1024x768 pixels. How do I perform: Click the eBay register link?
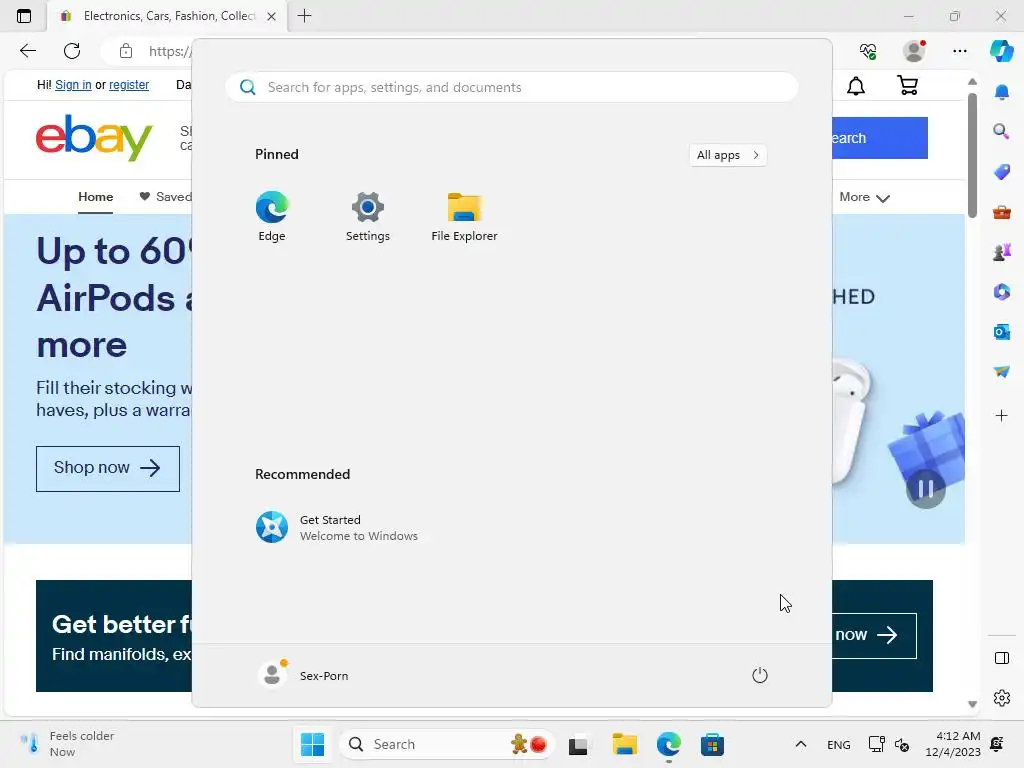[x=129, y=85]
